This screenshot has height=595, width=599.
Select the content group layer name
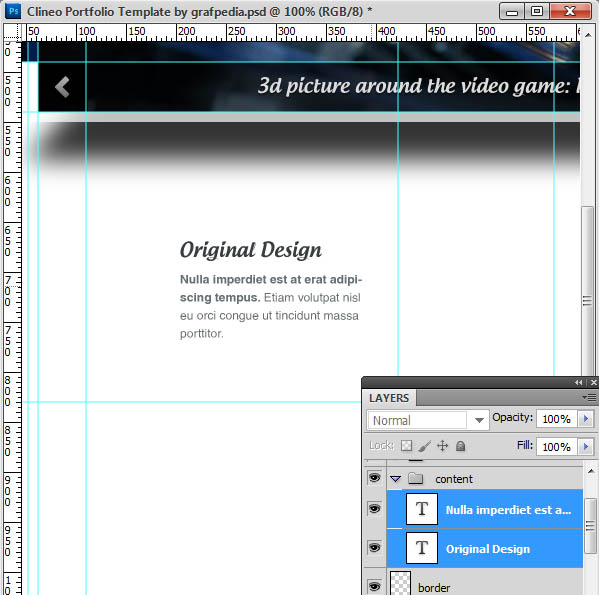[454, 479]
